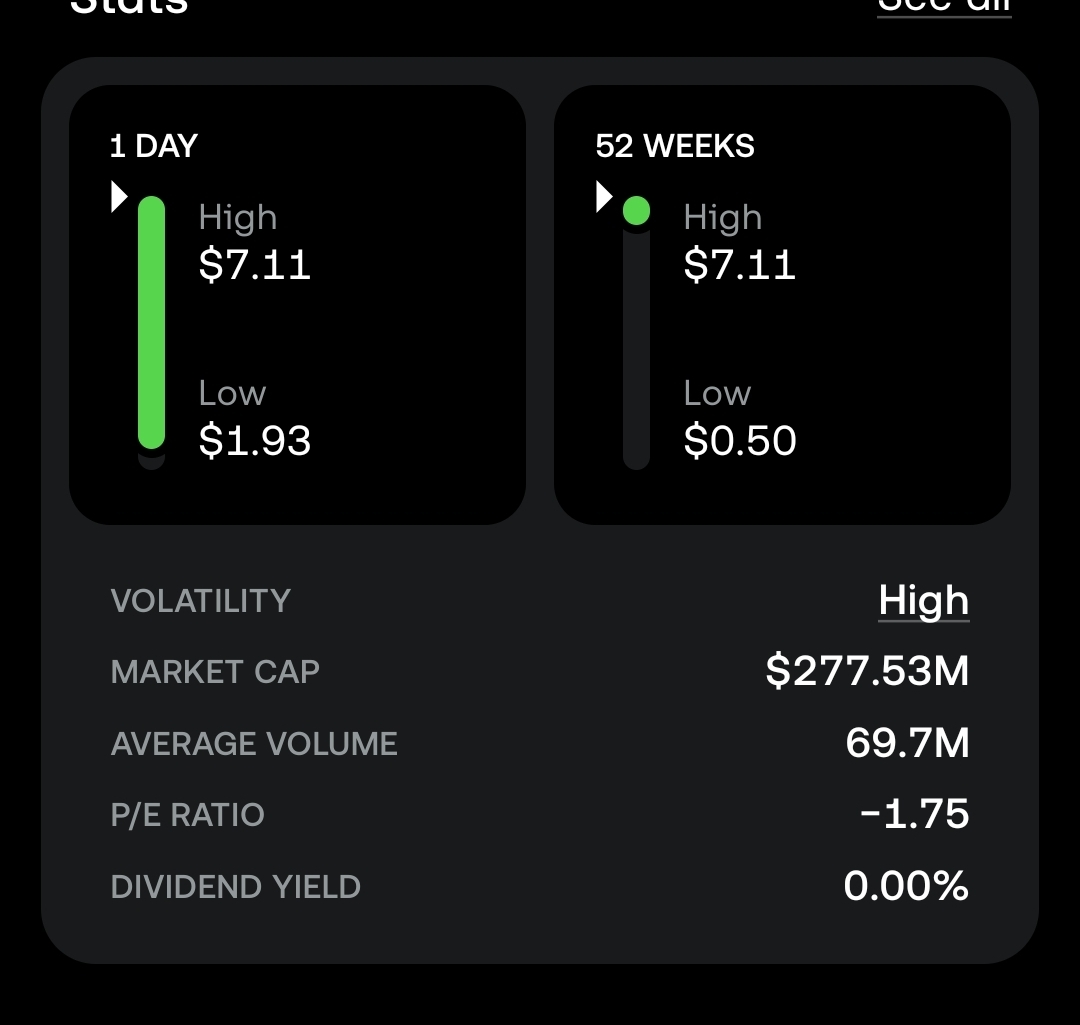Click the green dot on 52 WEEKS range

636,211
